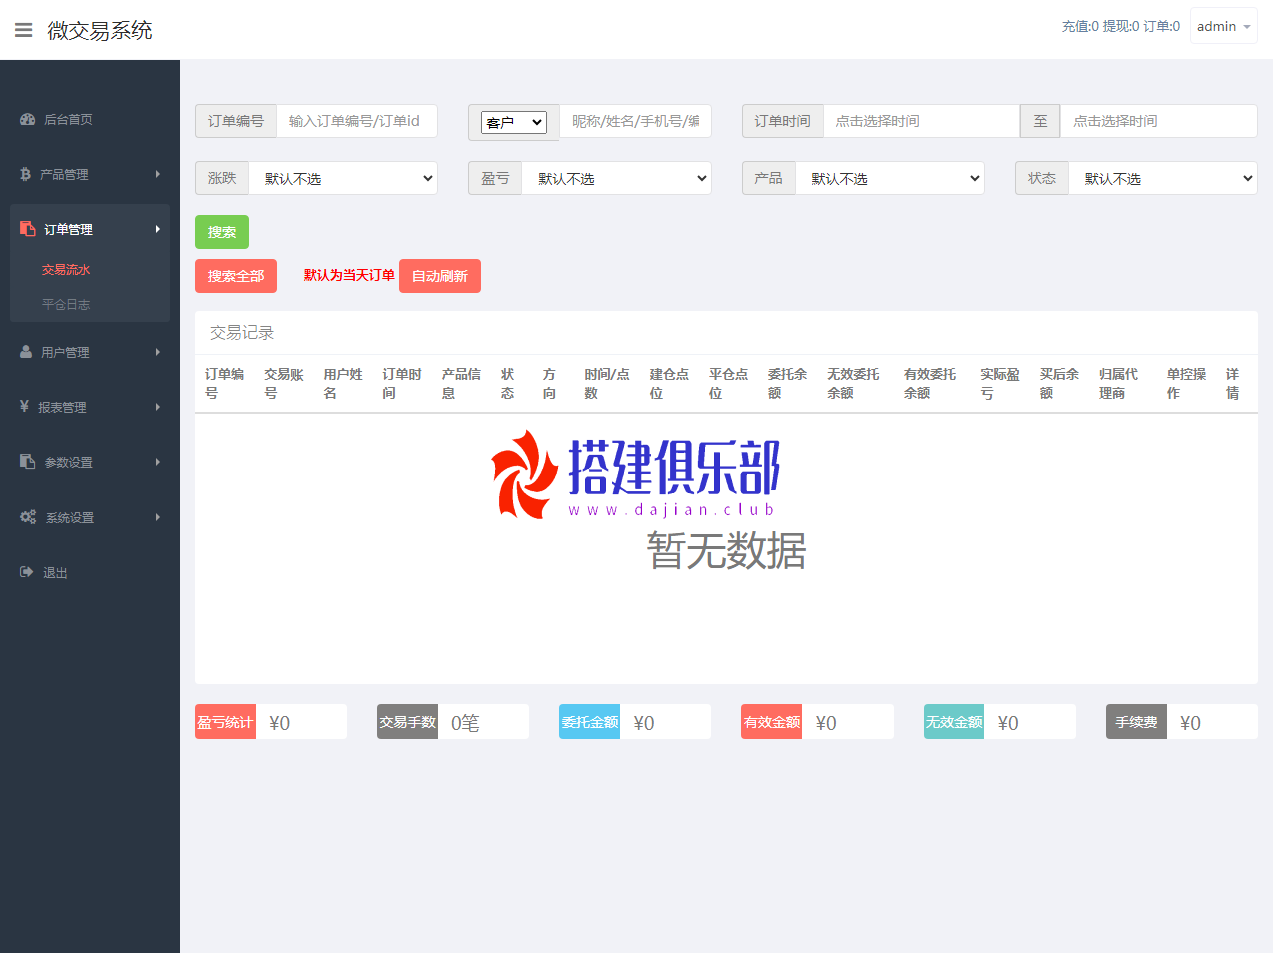1273x953 pixels.
Task: Click the sign-out icon beside 退出
Action: (27, 572)
